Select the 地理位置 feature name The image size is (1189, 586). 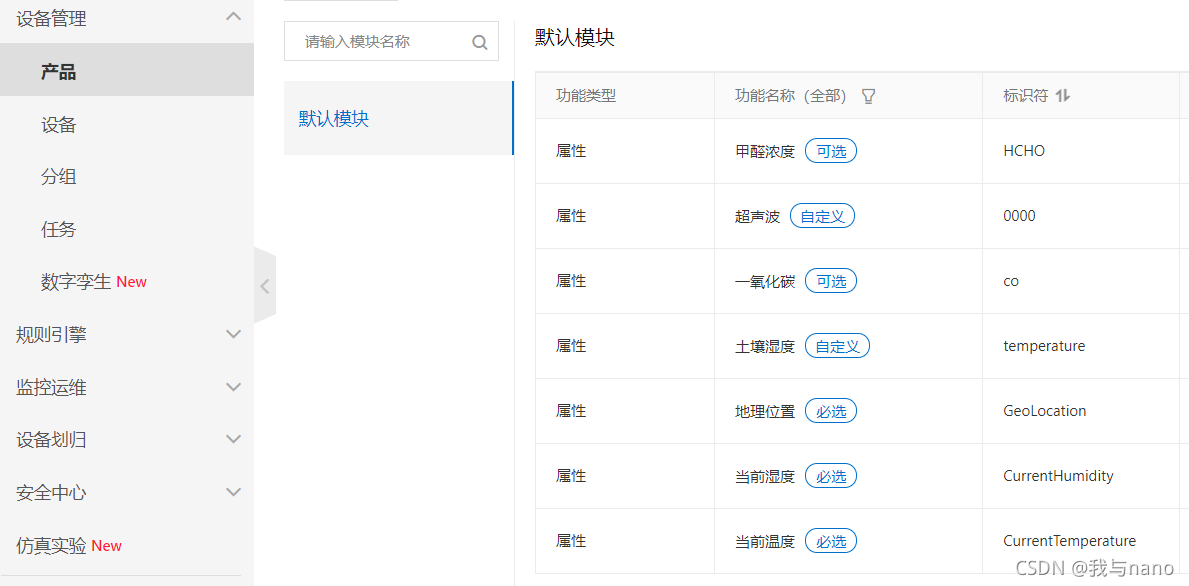pyautogui.click(x=764, y=412)
